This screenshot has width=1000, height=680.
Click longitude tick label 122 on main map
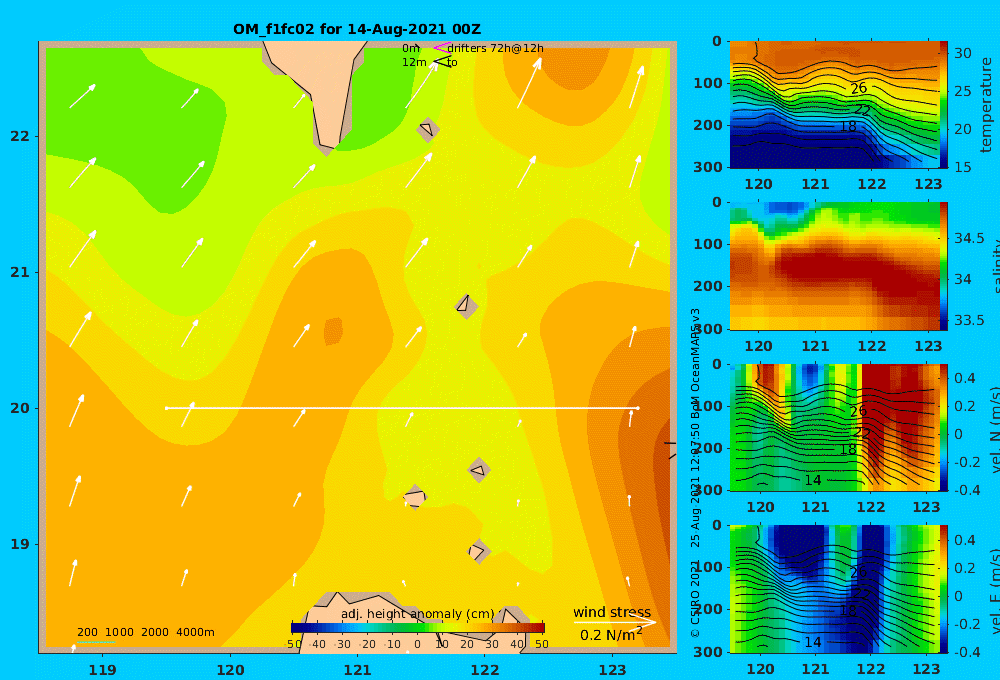[x=485, y=670]
